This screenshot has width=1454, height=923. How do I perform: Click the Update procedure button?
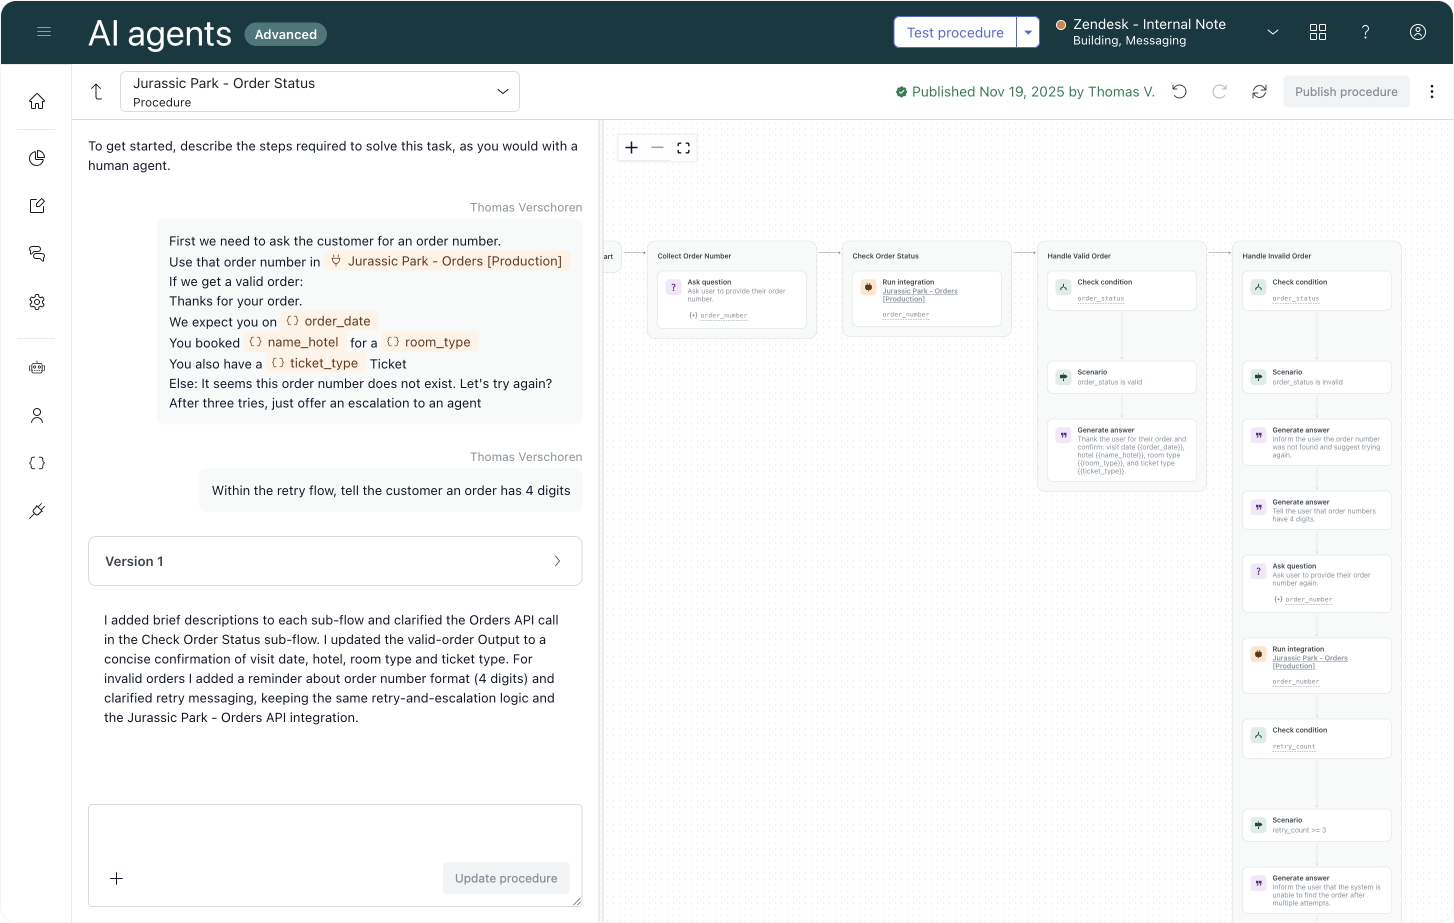(506, 878)
